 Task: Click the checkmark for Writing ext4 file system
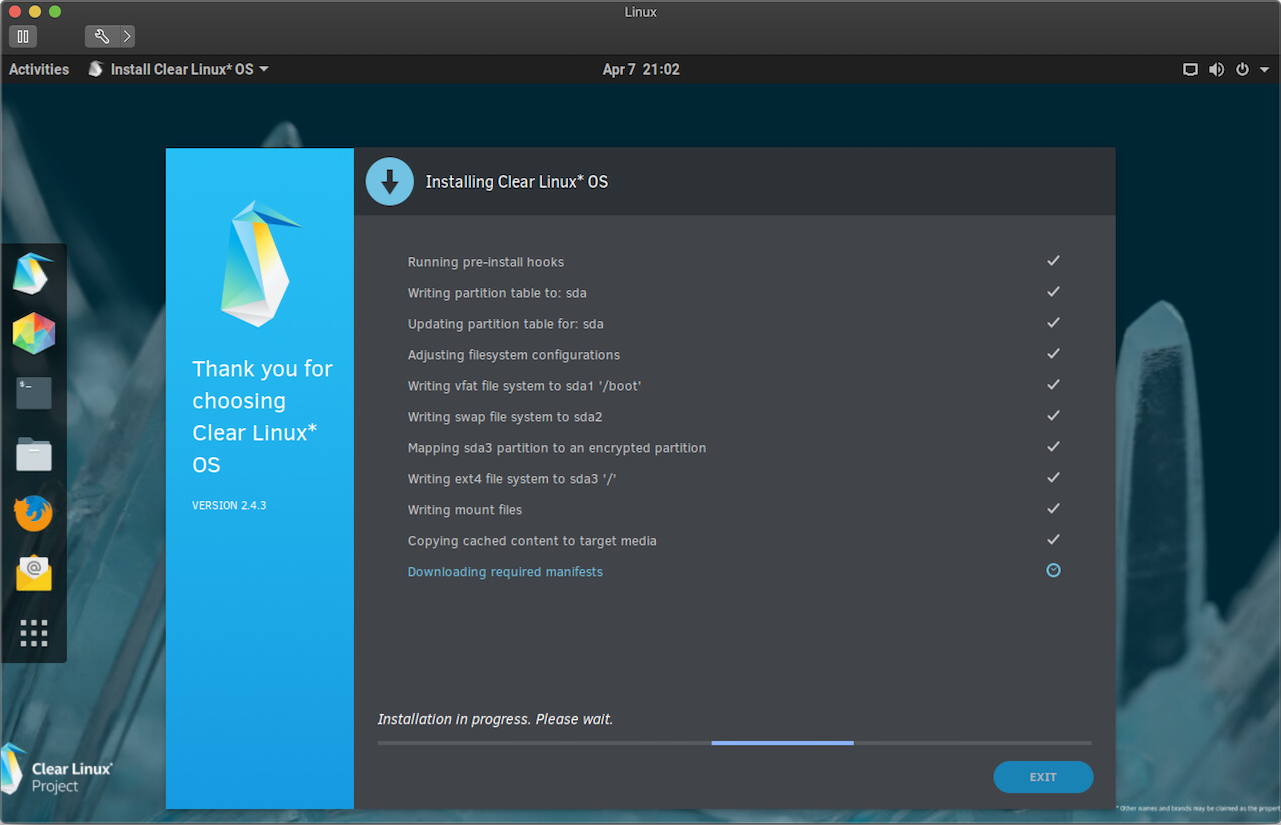(1053, 478)
